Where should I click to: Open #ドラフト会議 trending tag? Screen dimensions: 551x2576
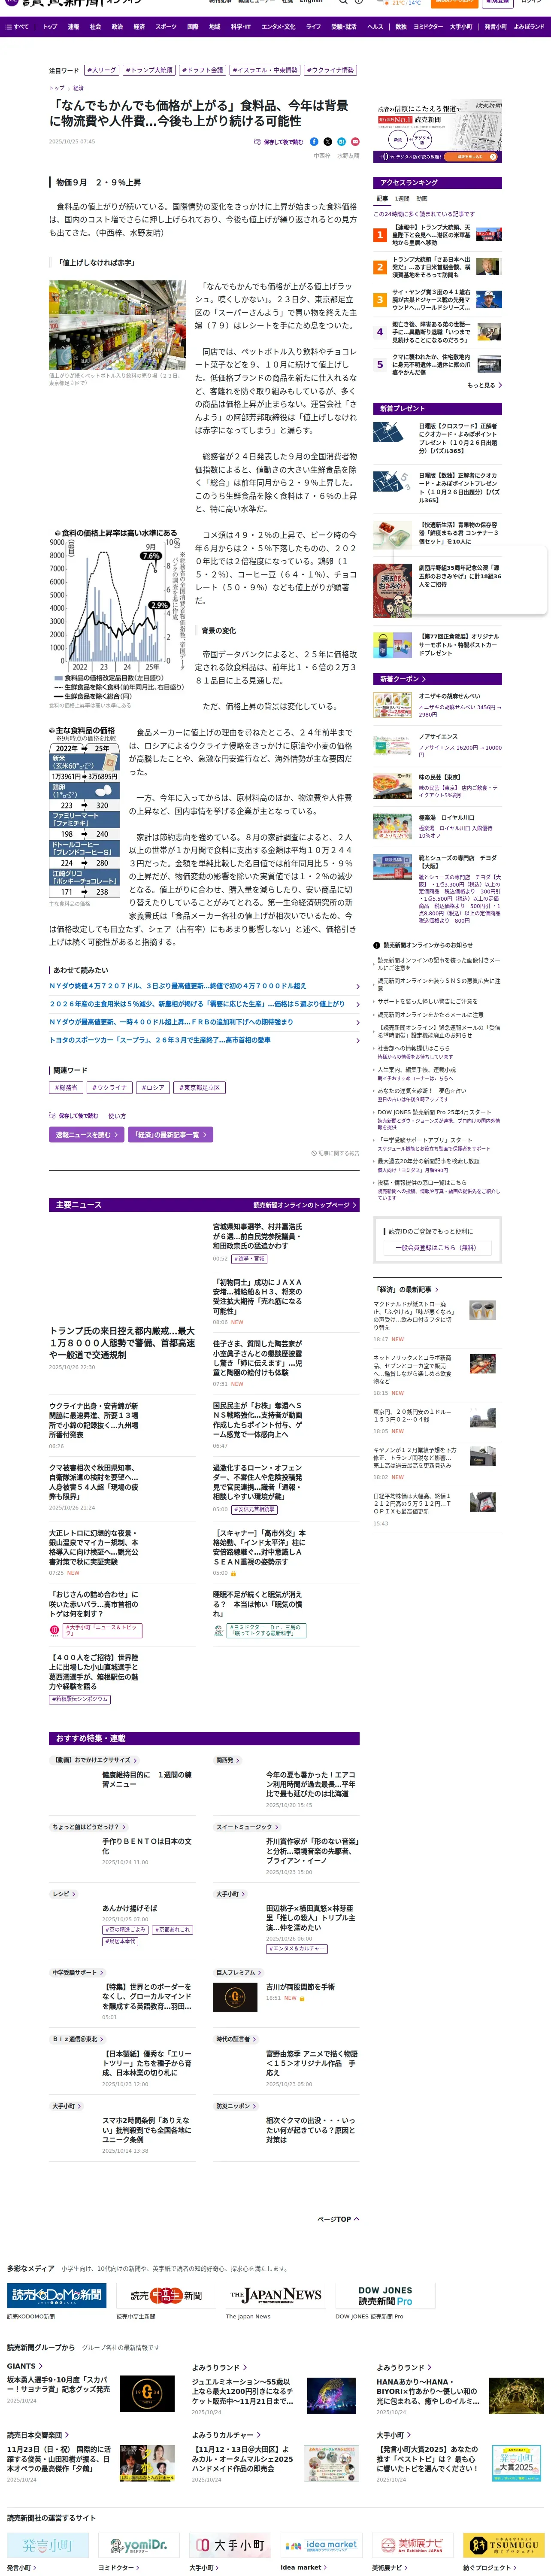click(203, 70)
